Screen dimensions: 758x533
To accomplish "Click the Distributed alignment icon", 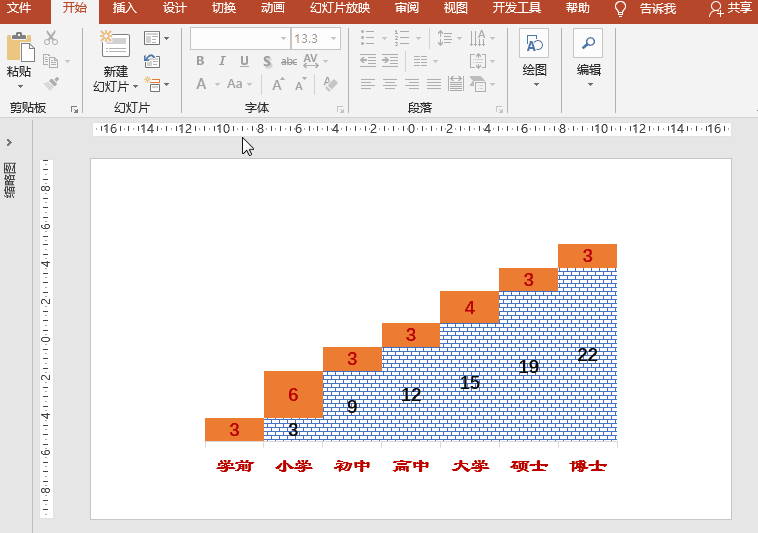I will 455,84.
